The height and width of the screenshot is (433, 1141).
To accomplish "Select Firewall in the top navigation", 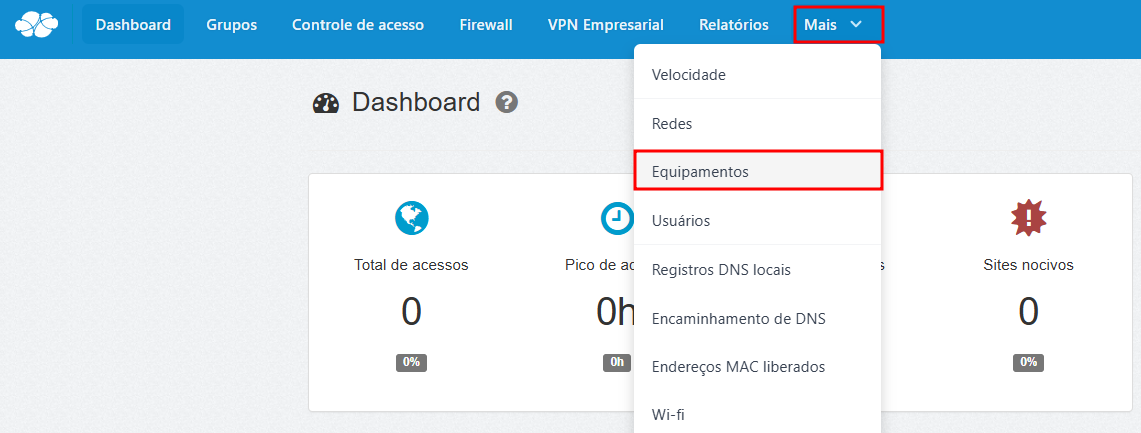I will point(486,25).
